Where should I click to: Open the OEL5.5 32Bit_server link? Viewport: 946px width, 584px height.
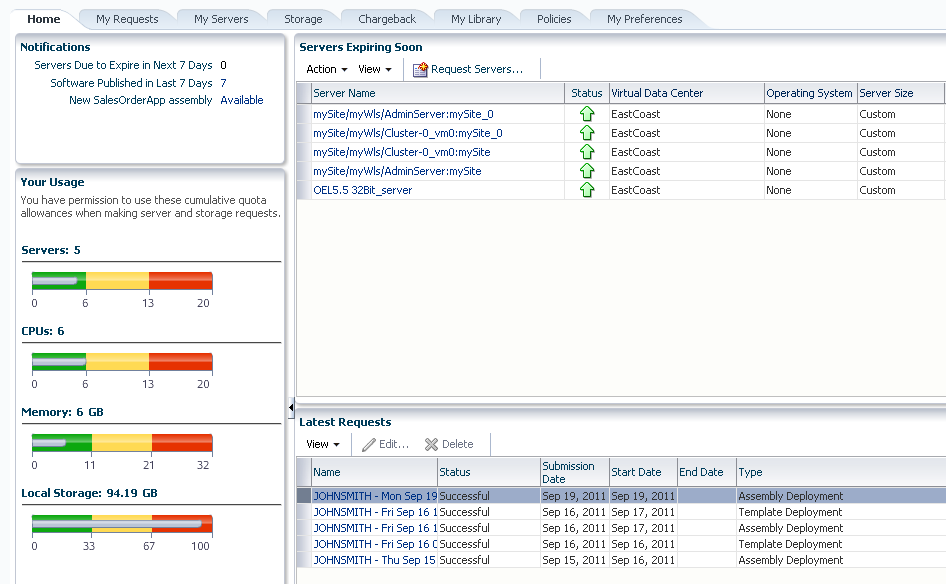pyautogui.click(x=363, y=190)
